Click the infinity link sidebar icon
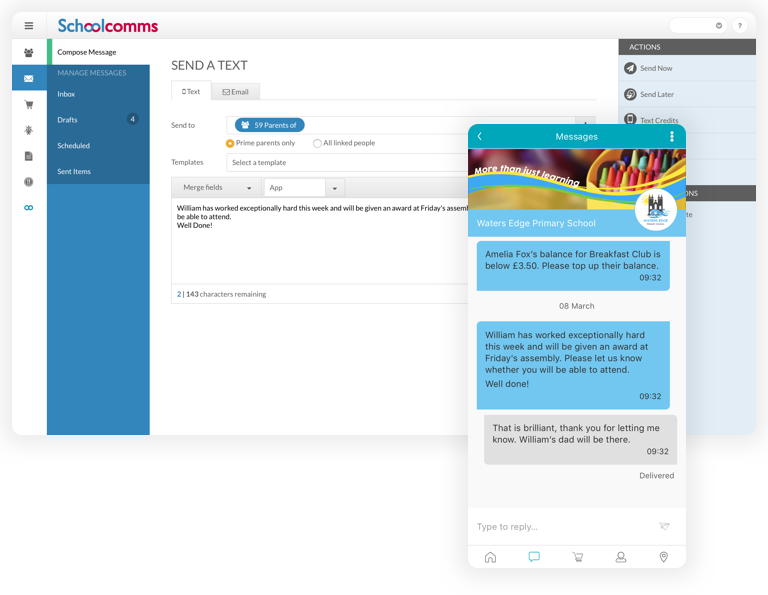This screenshot has width=768, height=595. (29, 208)
